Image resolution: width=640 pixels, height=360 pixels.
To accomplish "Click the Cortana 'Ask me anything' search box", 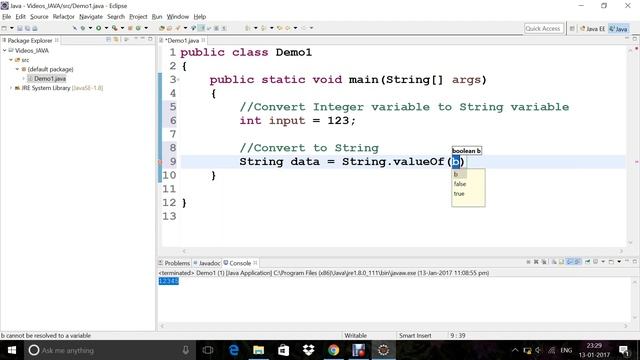I will pos(108,350).
